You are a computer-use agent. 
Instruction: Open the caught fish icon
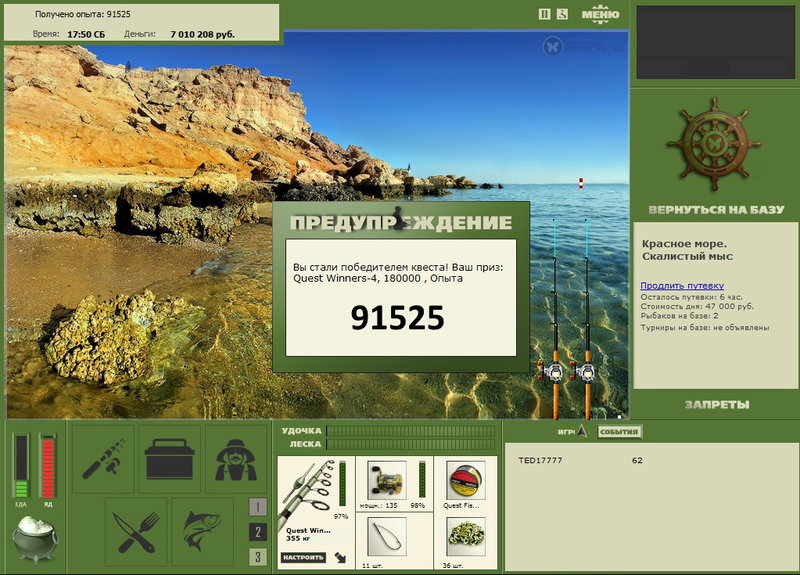pos(201,527)
